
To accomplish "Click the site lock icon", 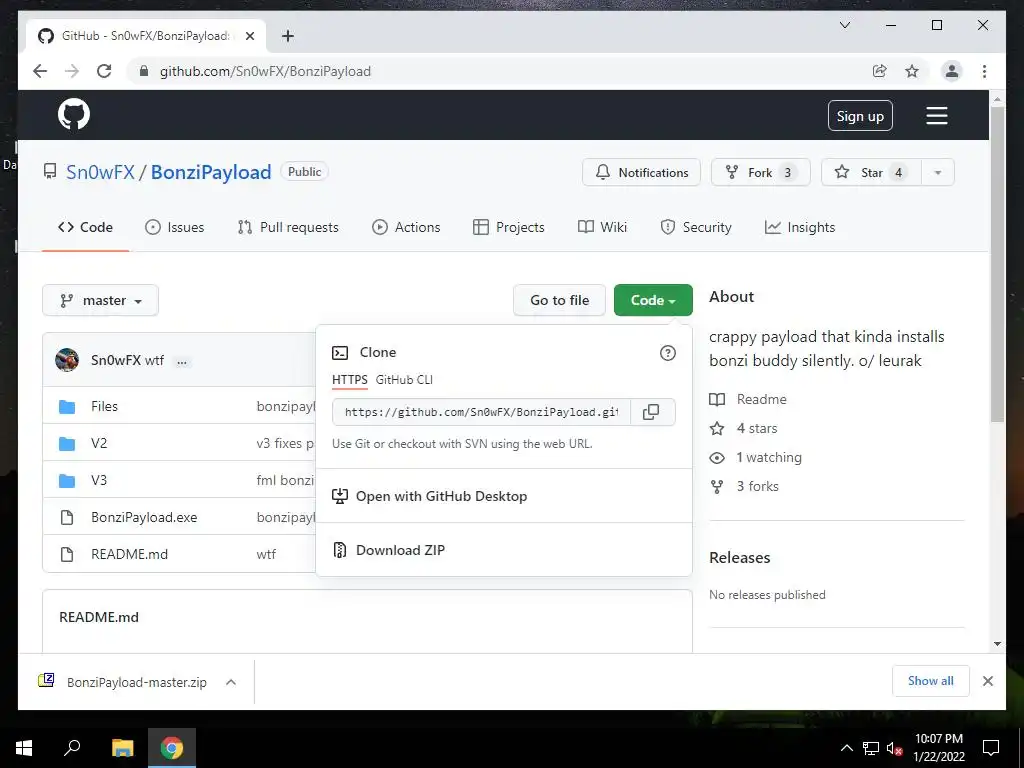I will (144, 71).
